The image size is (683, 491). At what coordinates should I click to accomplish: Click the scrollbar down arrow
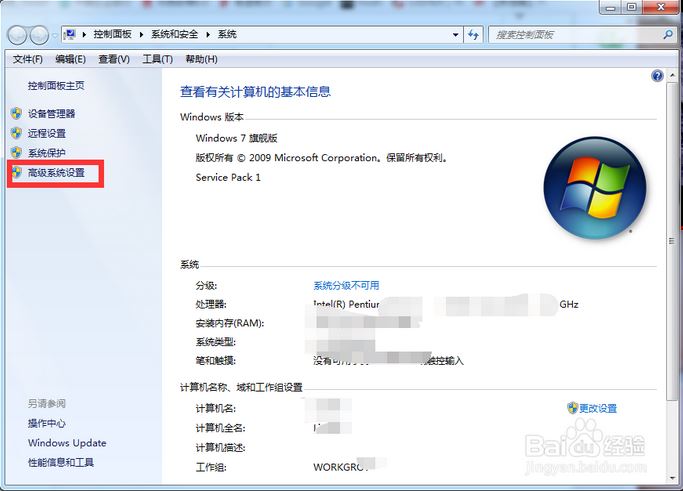(671, 478)
